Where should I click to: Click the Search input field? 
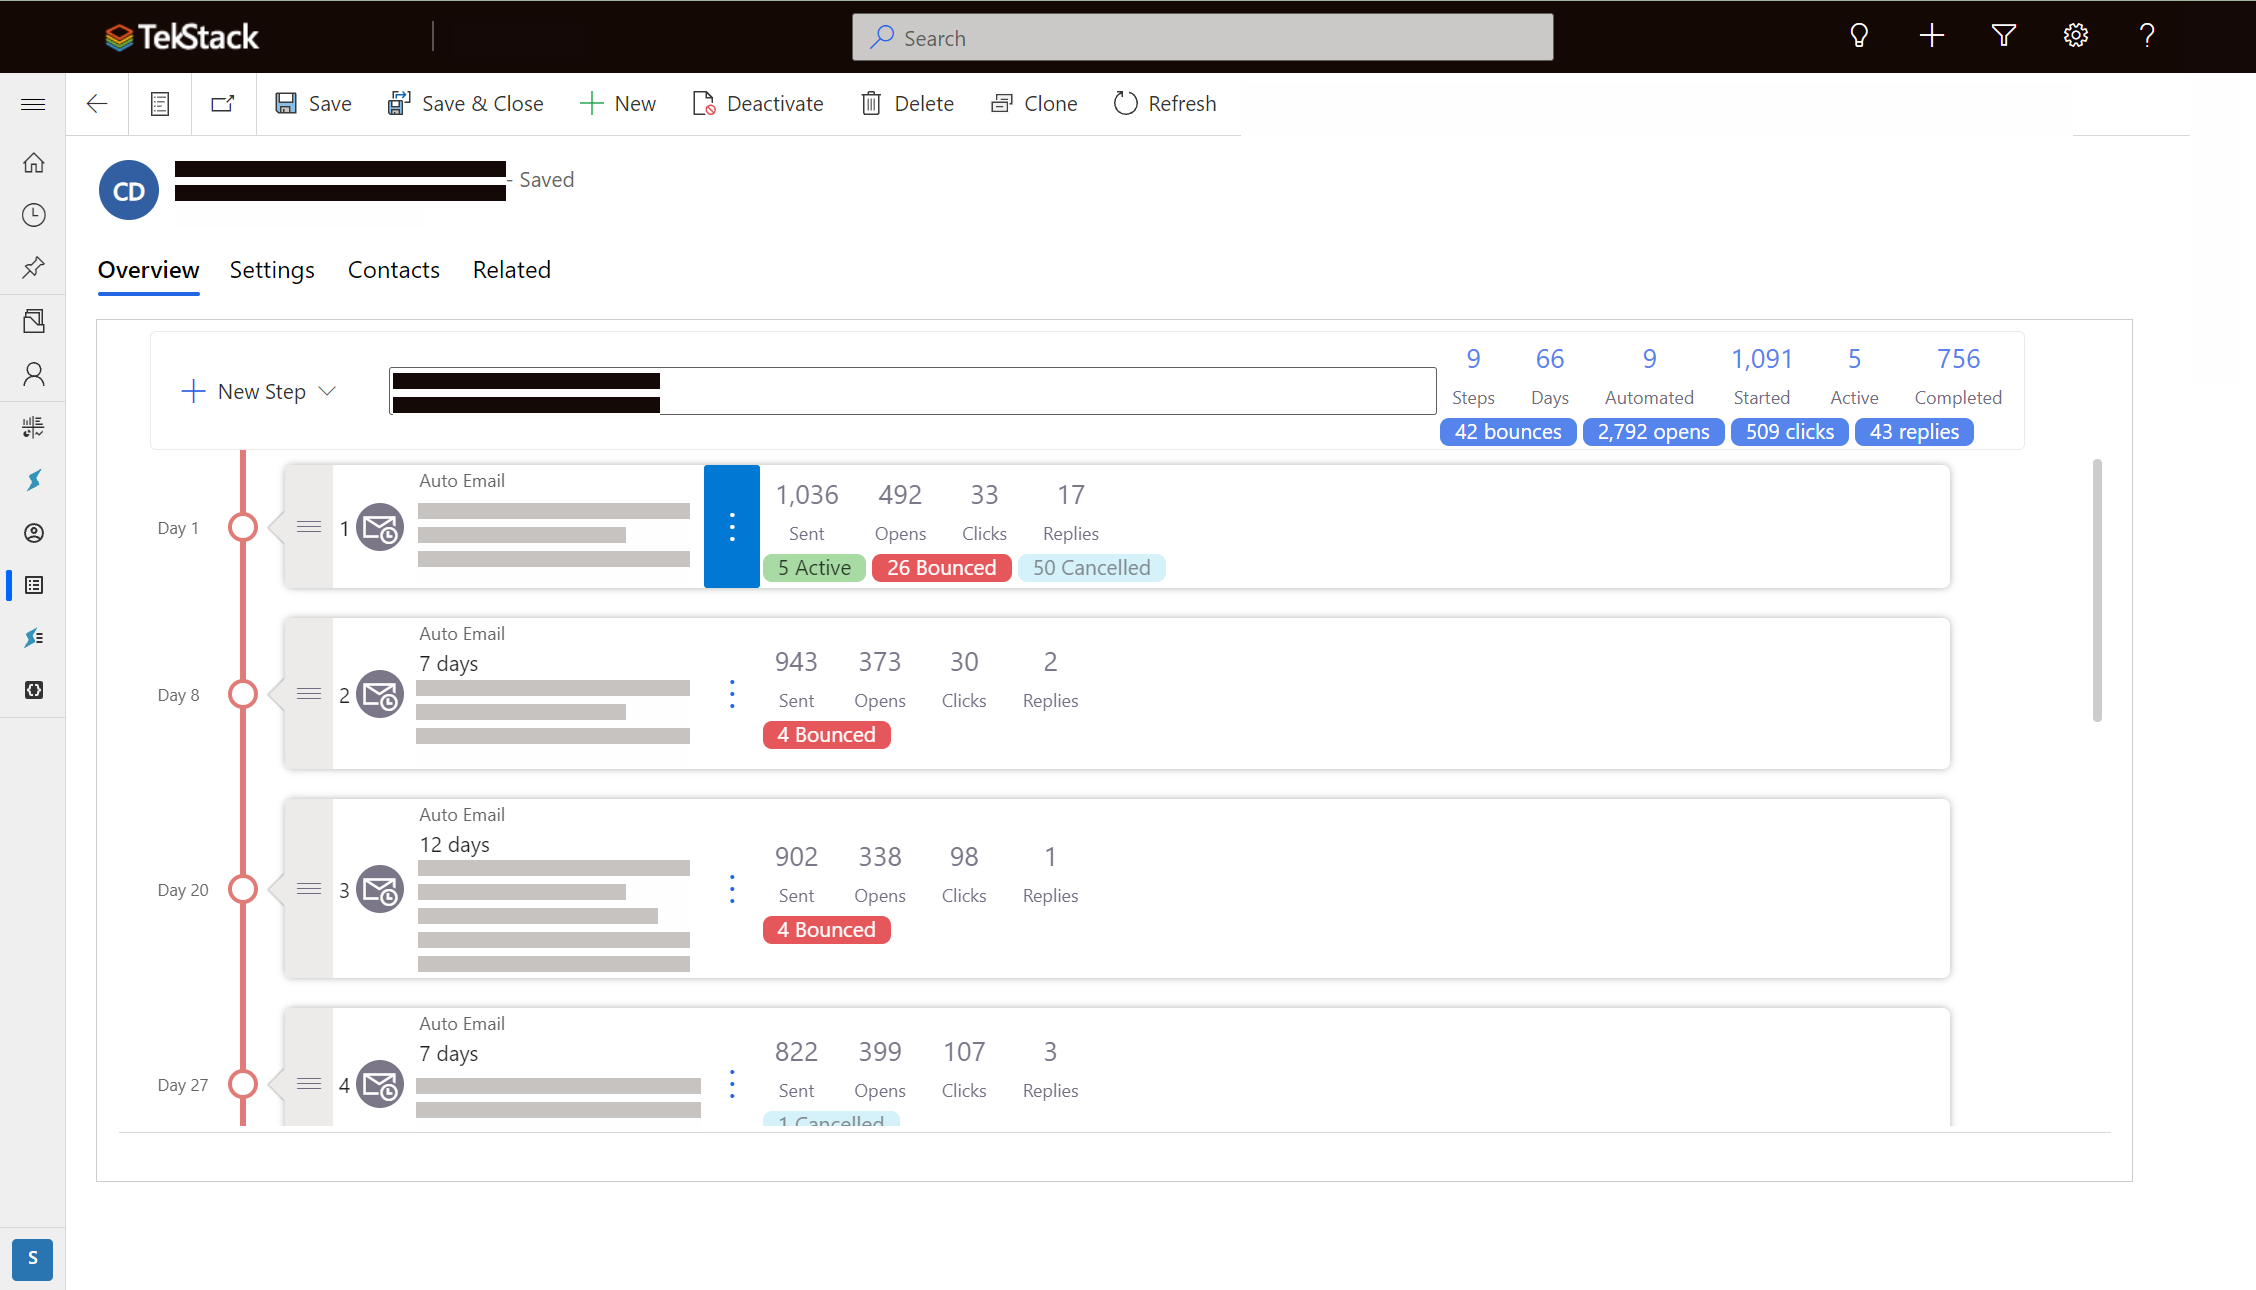coord(1203,37)
